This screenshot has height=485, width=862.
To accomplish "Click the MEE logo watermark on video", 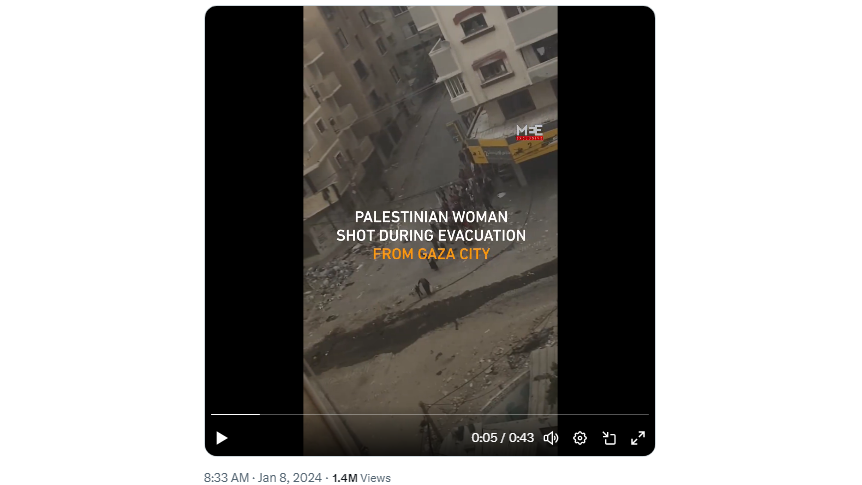I will tap(529, 132).
